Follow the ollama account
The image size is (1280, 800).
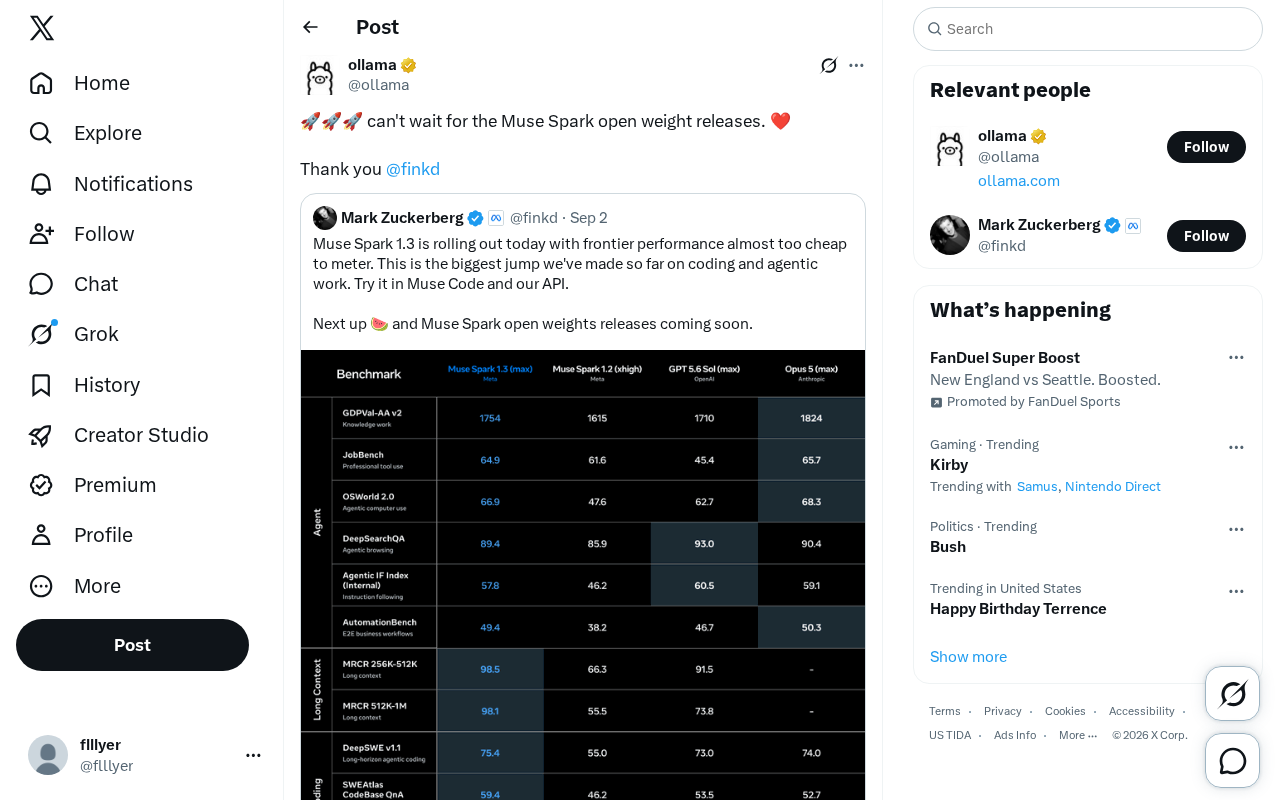1206,147
